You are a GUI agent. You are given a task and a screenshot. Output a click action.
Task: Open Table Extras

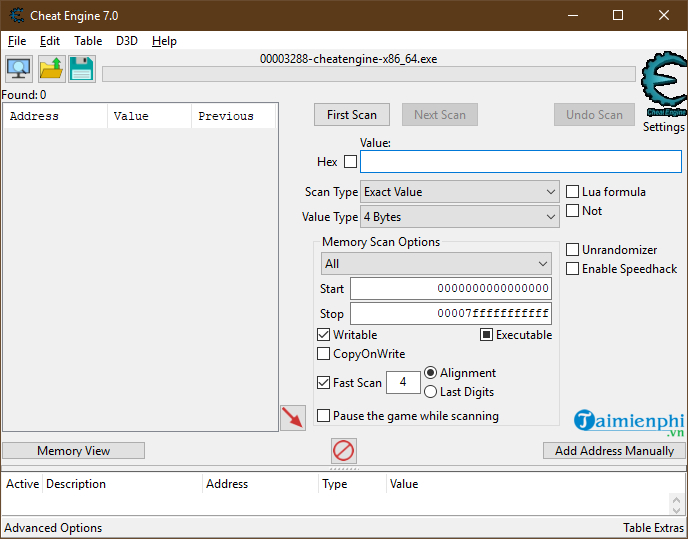(x=654, y=528)
